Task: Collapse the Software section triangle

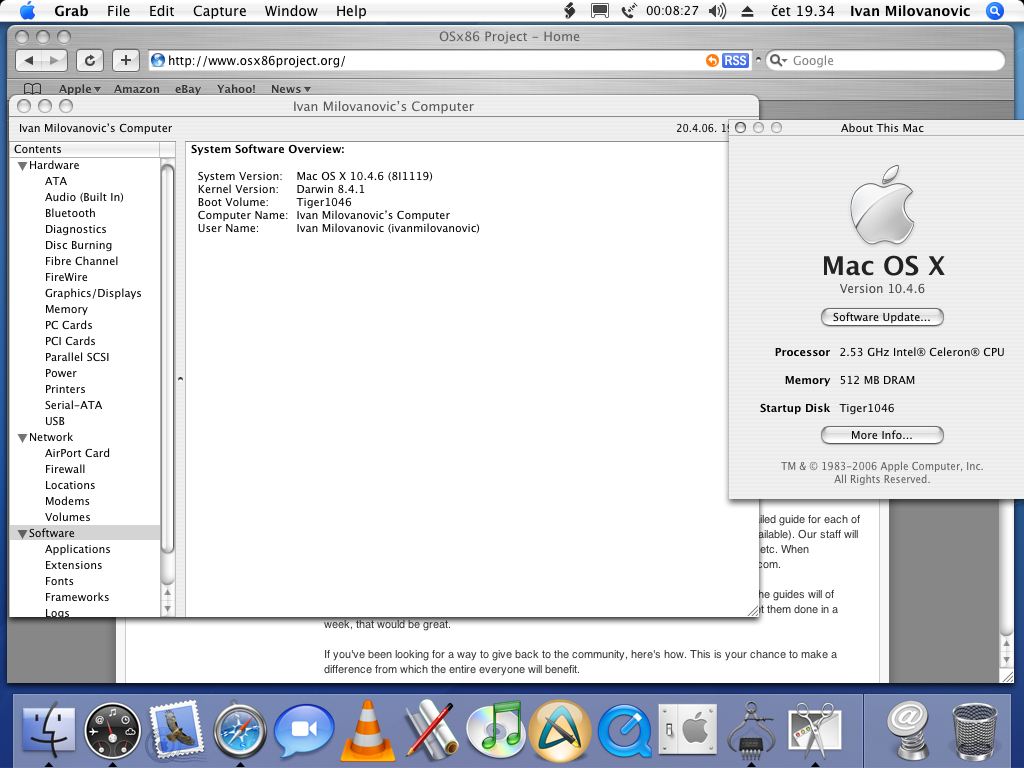Action: [22, 534]
